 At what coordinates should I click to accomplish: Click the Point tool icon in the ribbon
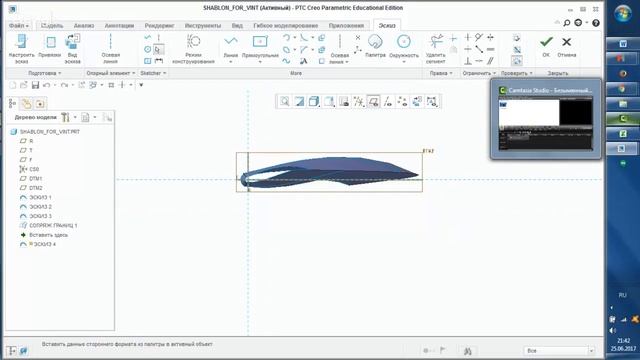(358, 38)
